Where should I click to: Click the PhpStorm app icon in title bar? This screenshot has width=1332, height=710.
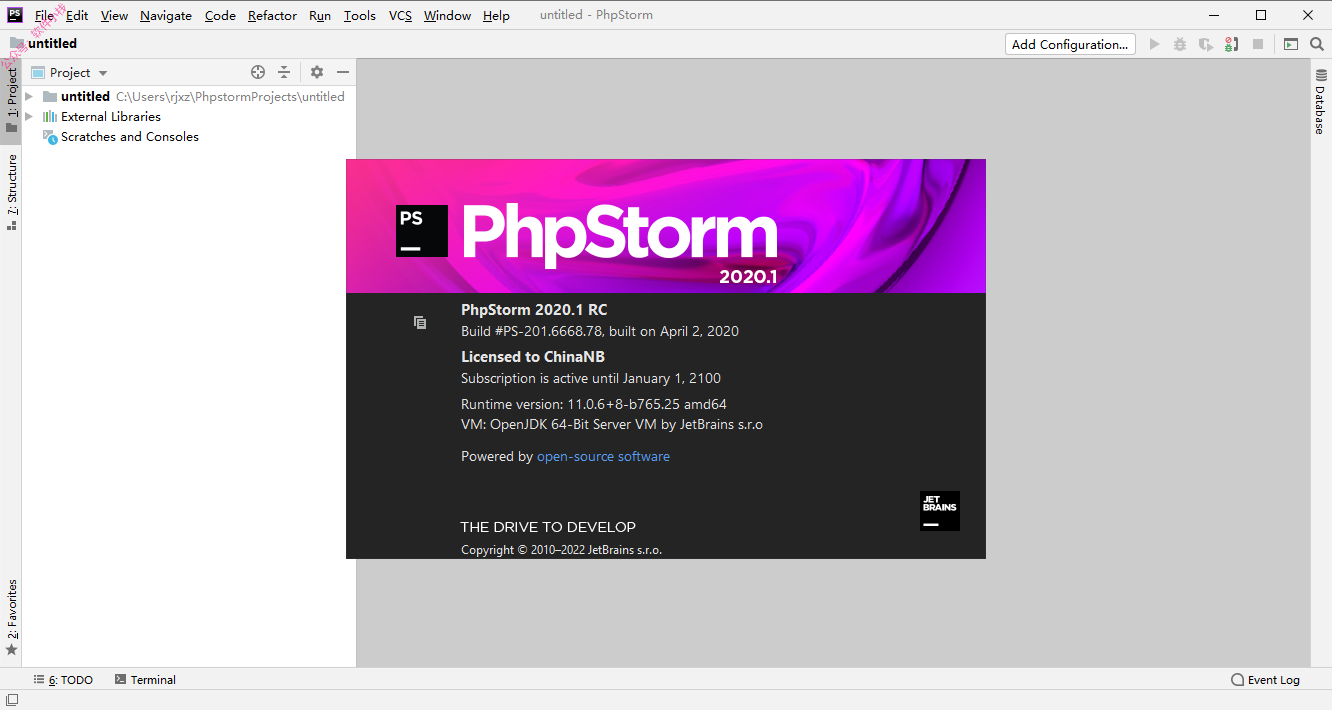(15, 15)
